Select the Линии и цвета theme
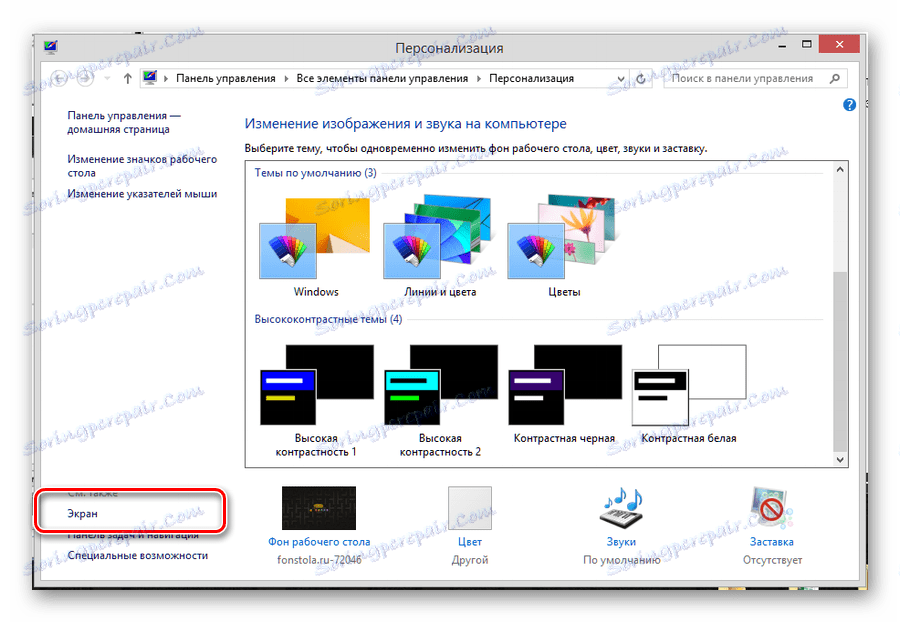 click(440, 247)
